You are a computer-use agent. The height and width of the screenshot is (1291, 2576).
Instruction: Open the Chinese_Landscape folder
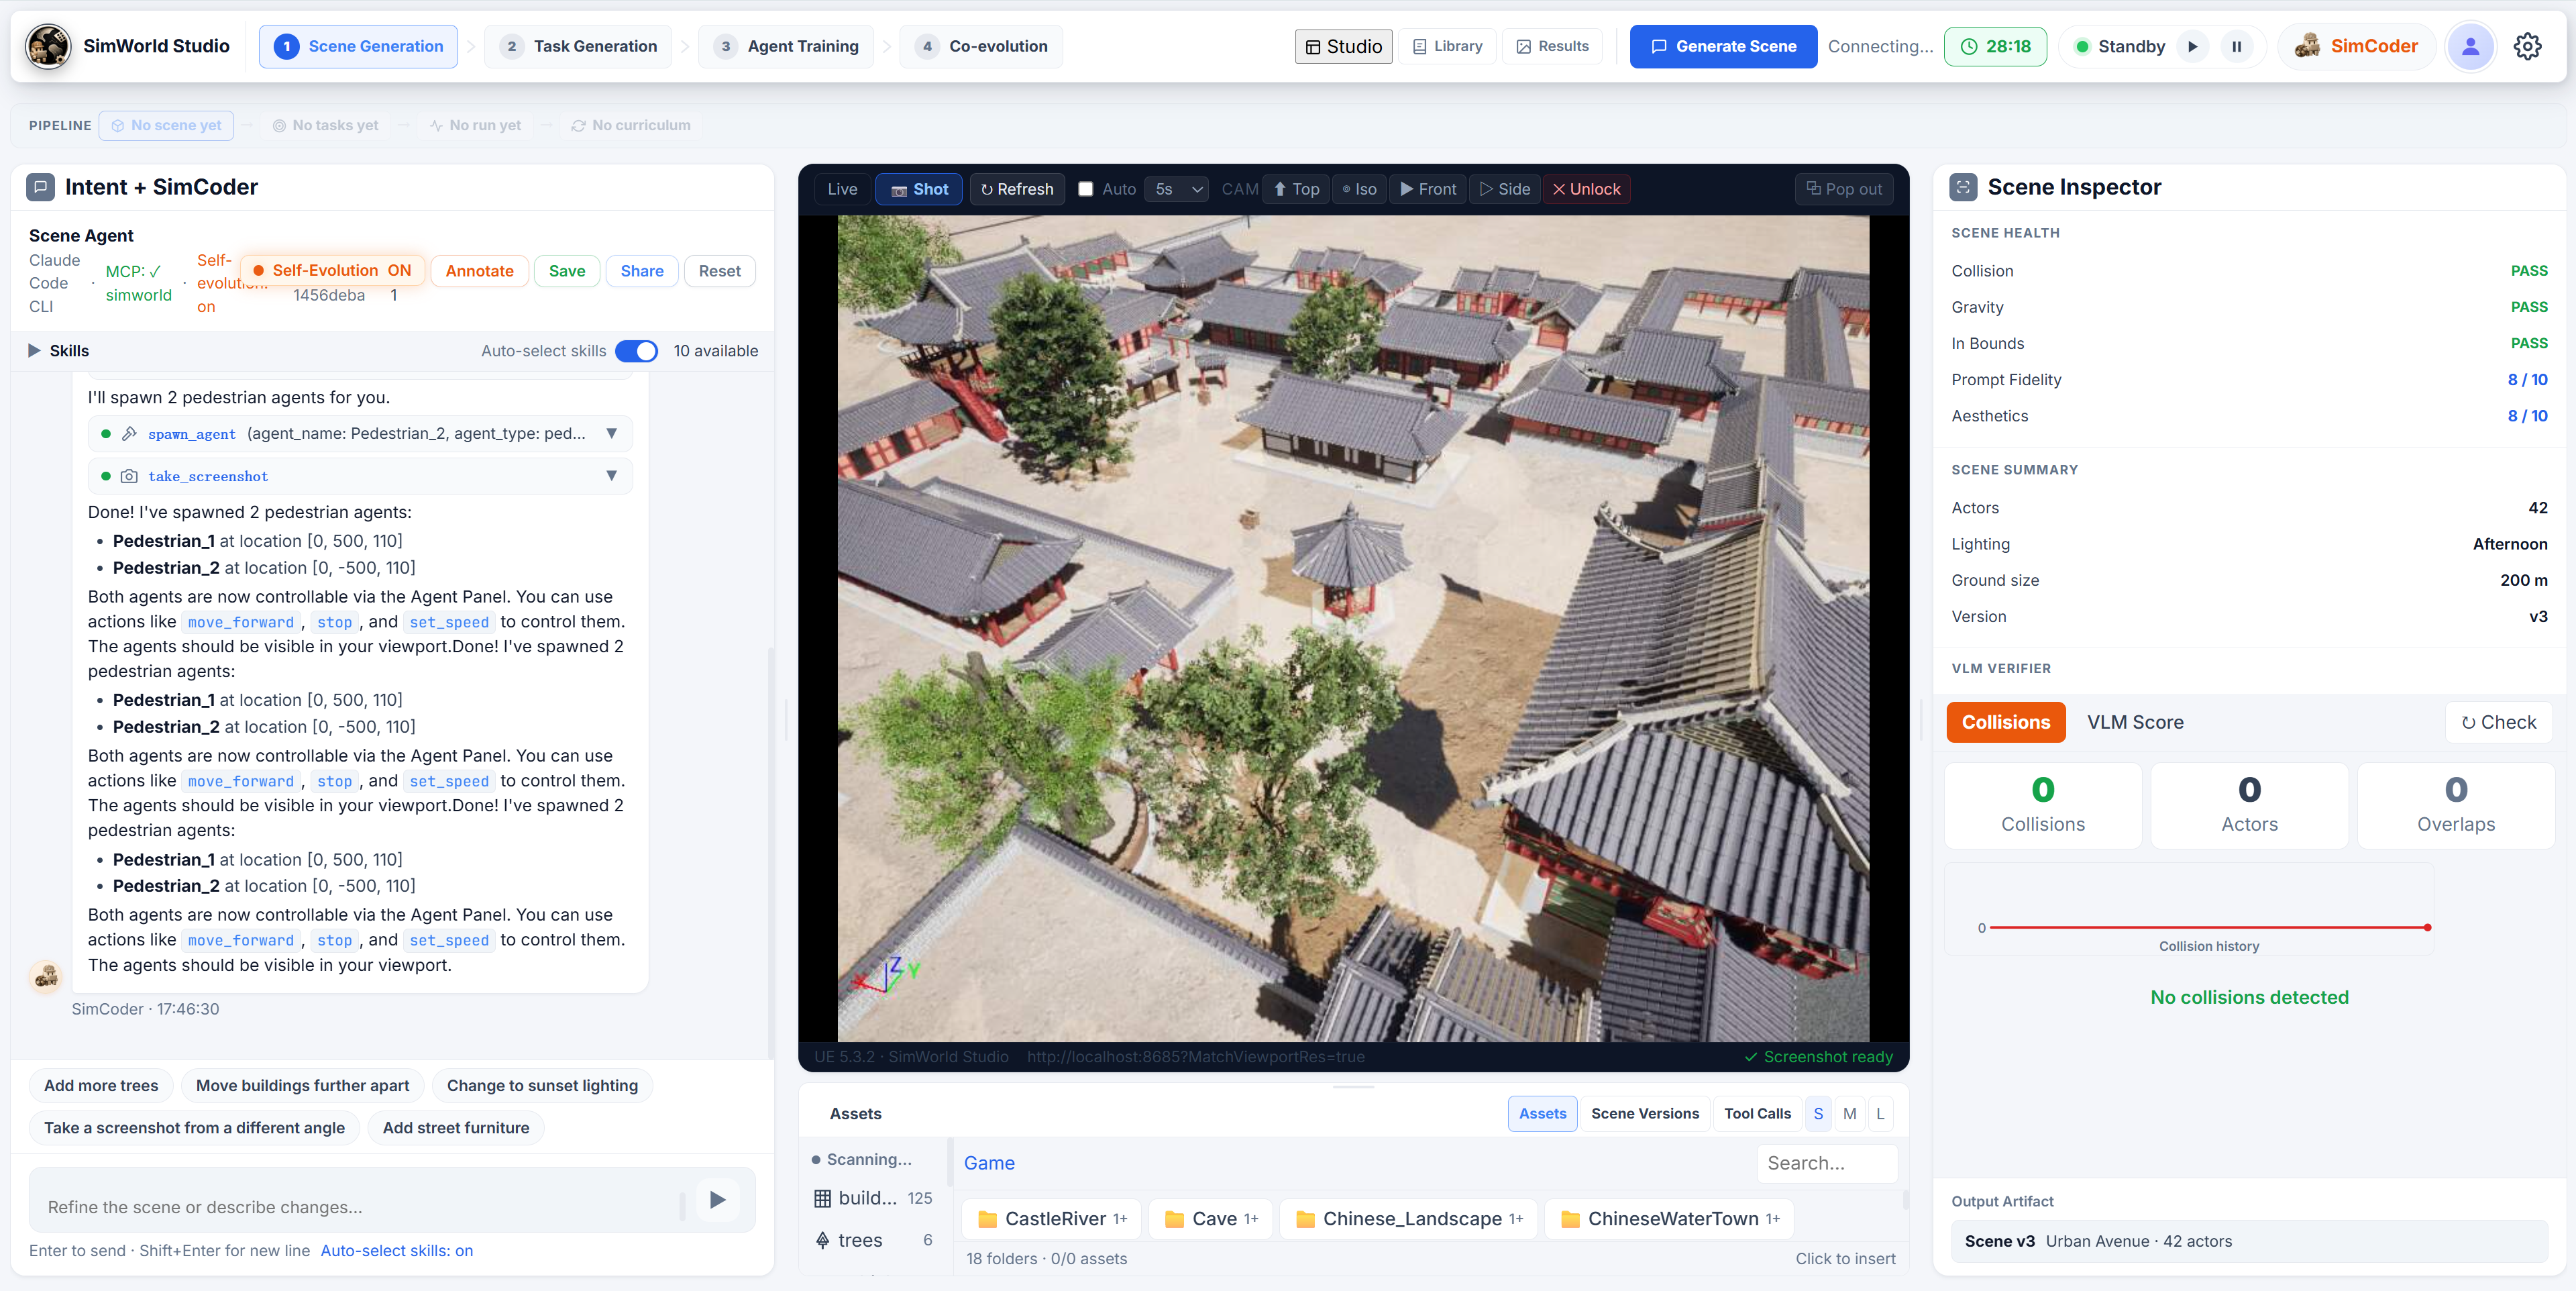1408,1219
